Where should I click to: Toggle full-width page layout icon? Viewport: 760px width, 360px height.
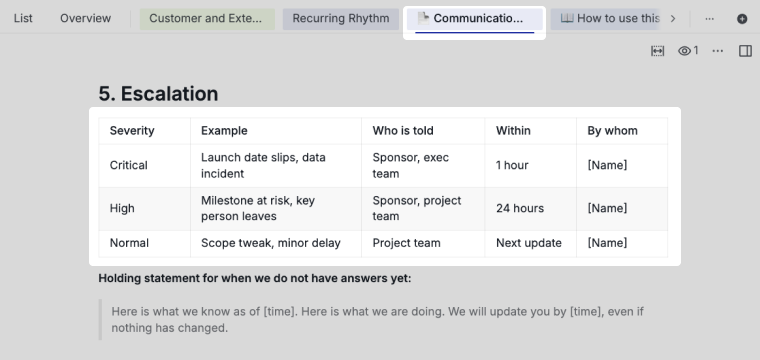pos(657,51)
